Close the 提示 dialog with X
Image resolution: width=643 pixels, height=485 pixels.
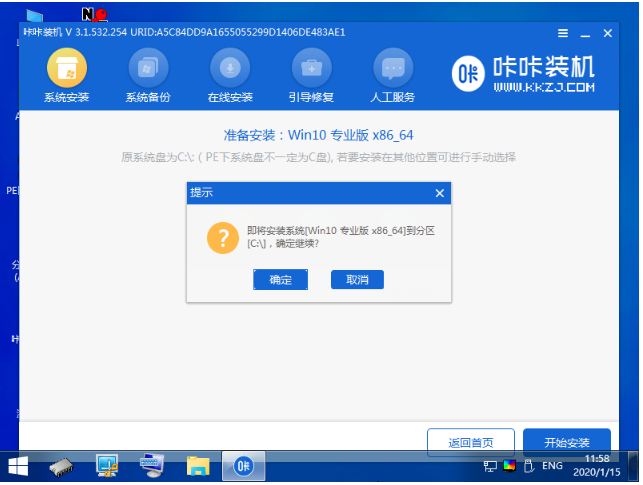tap(439, 192)
